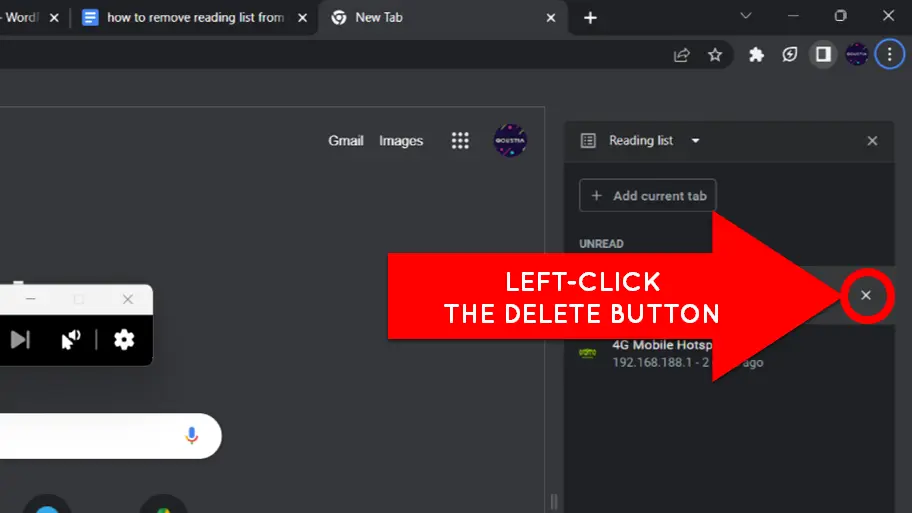Open the Chrome three-dot menu
Viewport: 912px width, 513px height.
click(x=889, y=55)
